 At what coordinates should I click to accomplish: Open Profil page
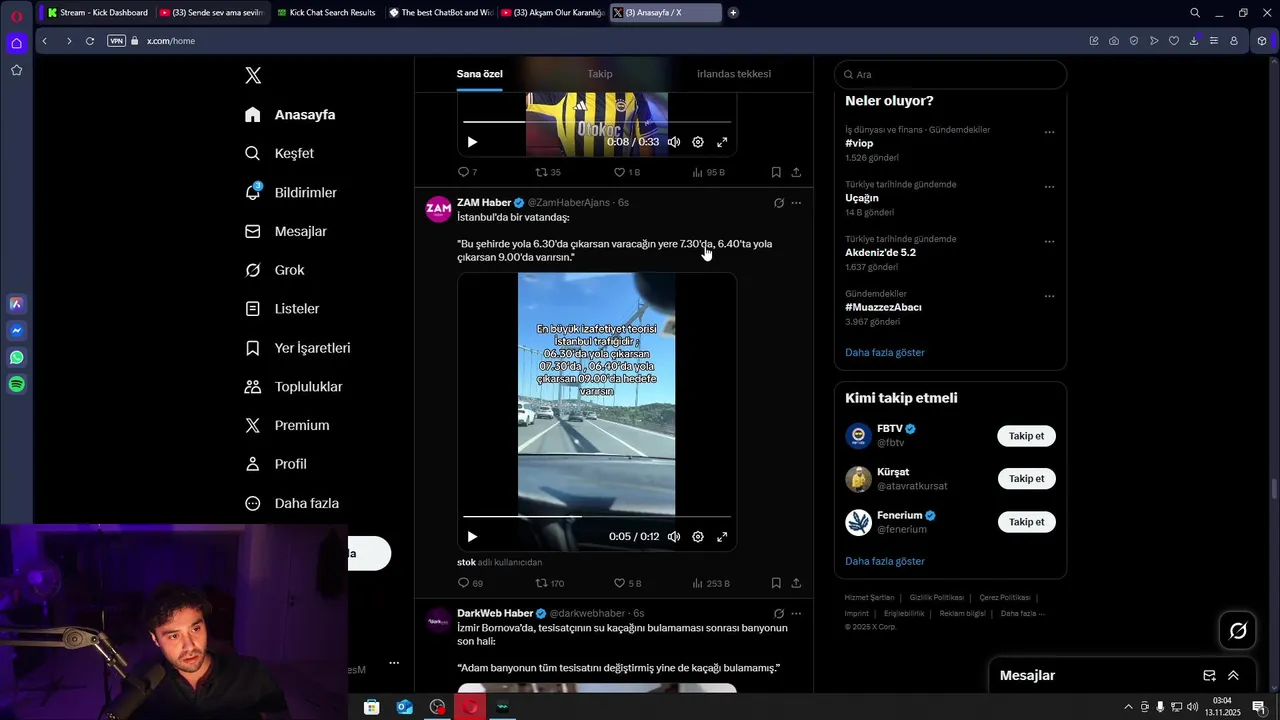click(x=276, y=465)
